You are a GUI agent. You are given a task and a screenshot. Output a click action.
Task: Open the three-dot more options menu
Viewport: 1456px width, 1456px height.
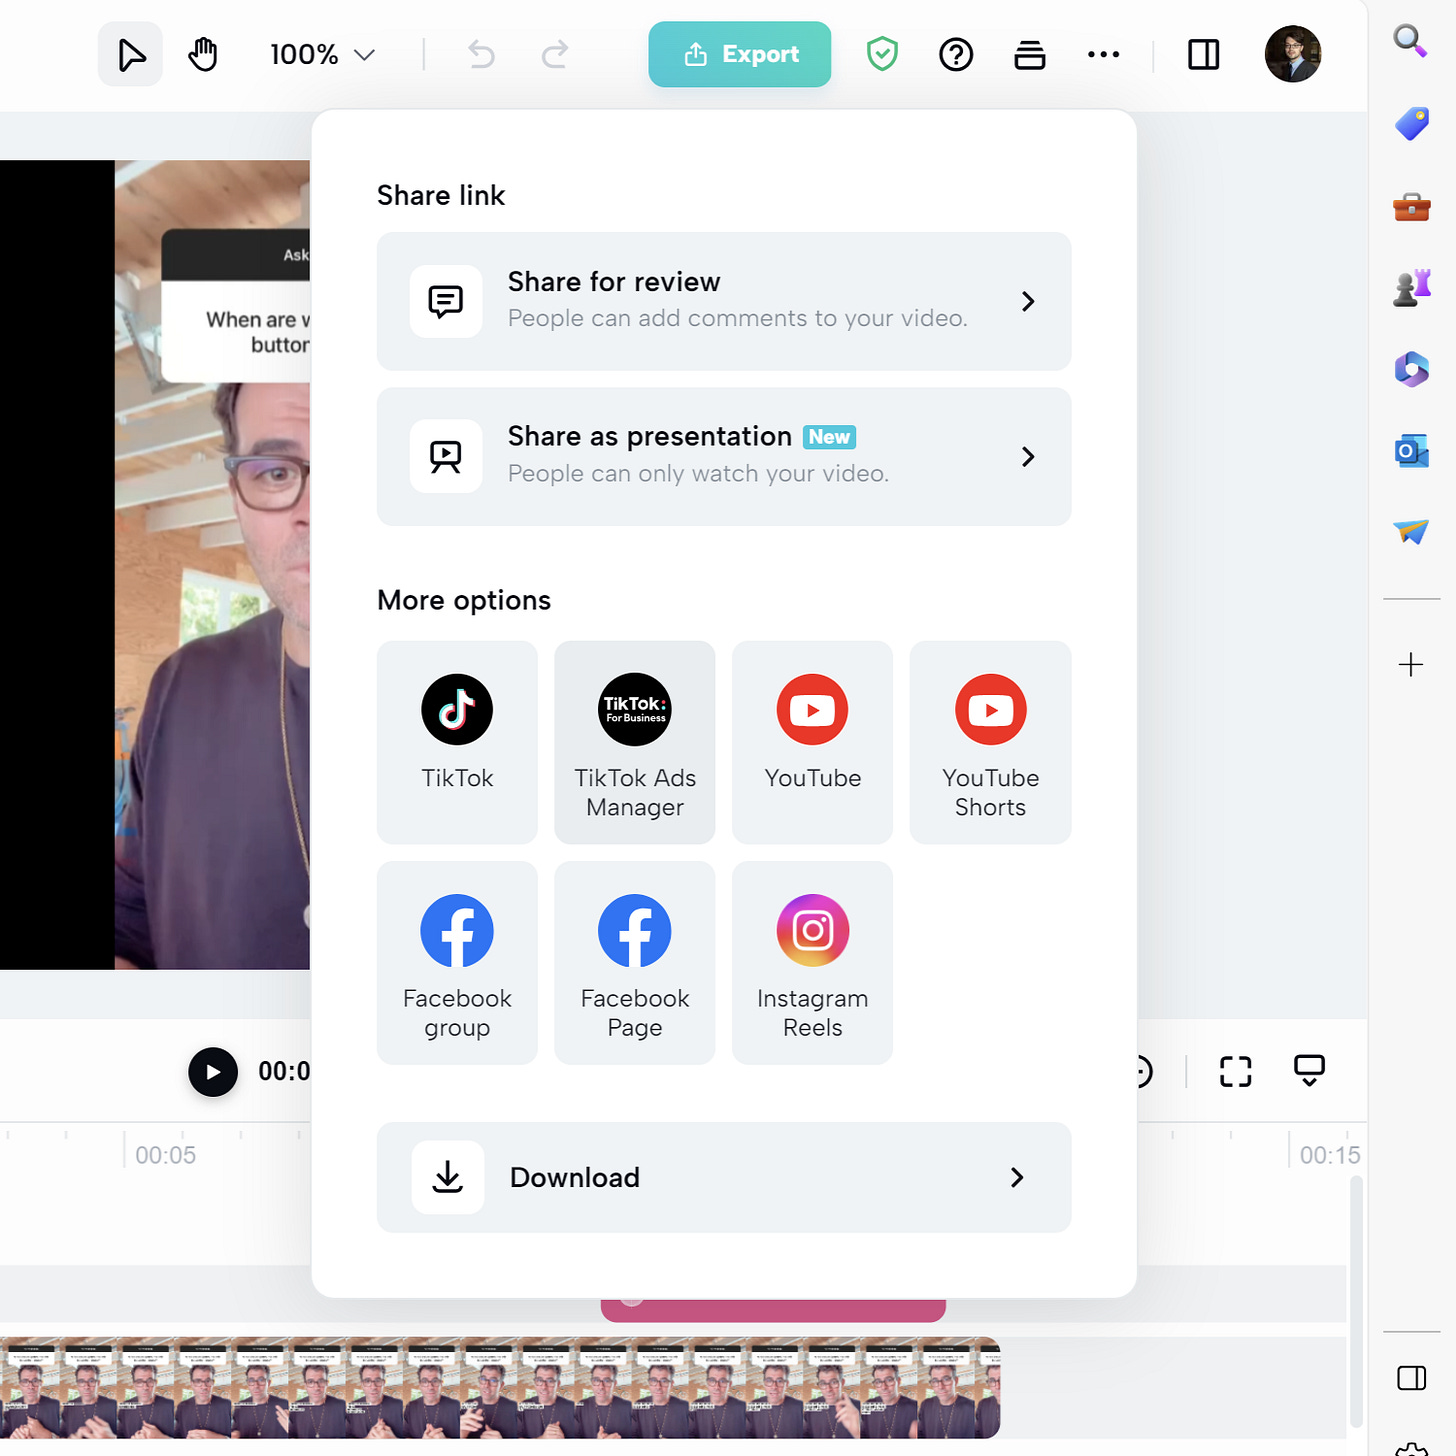tap(1103, 54)
